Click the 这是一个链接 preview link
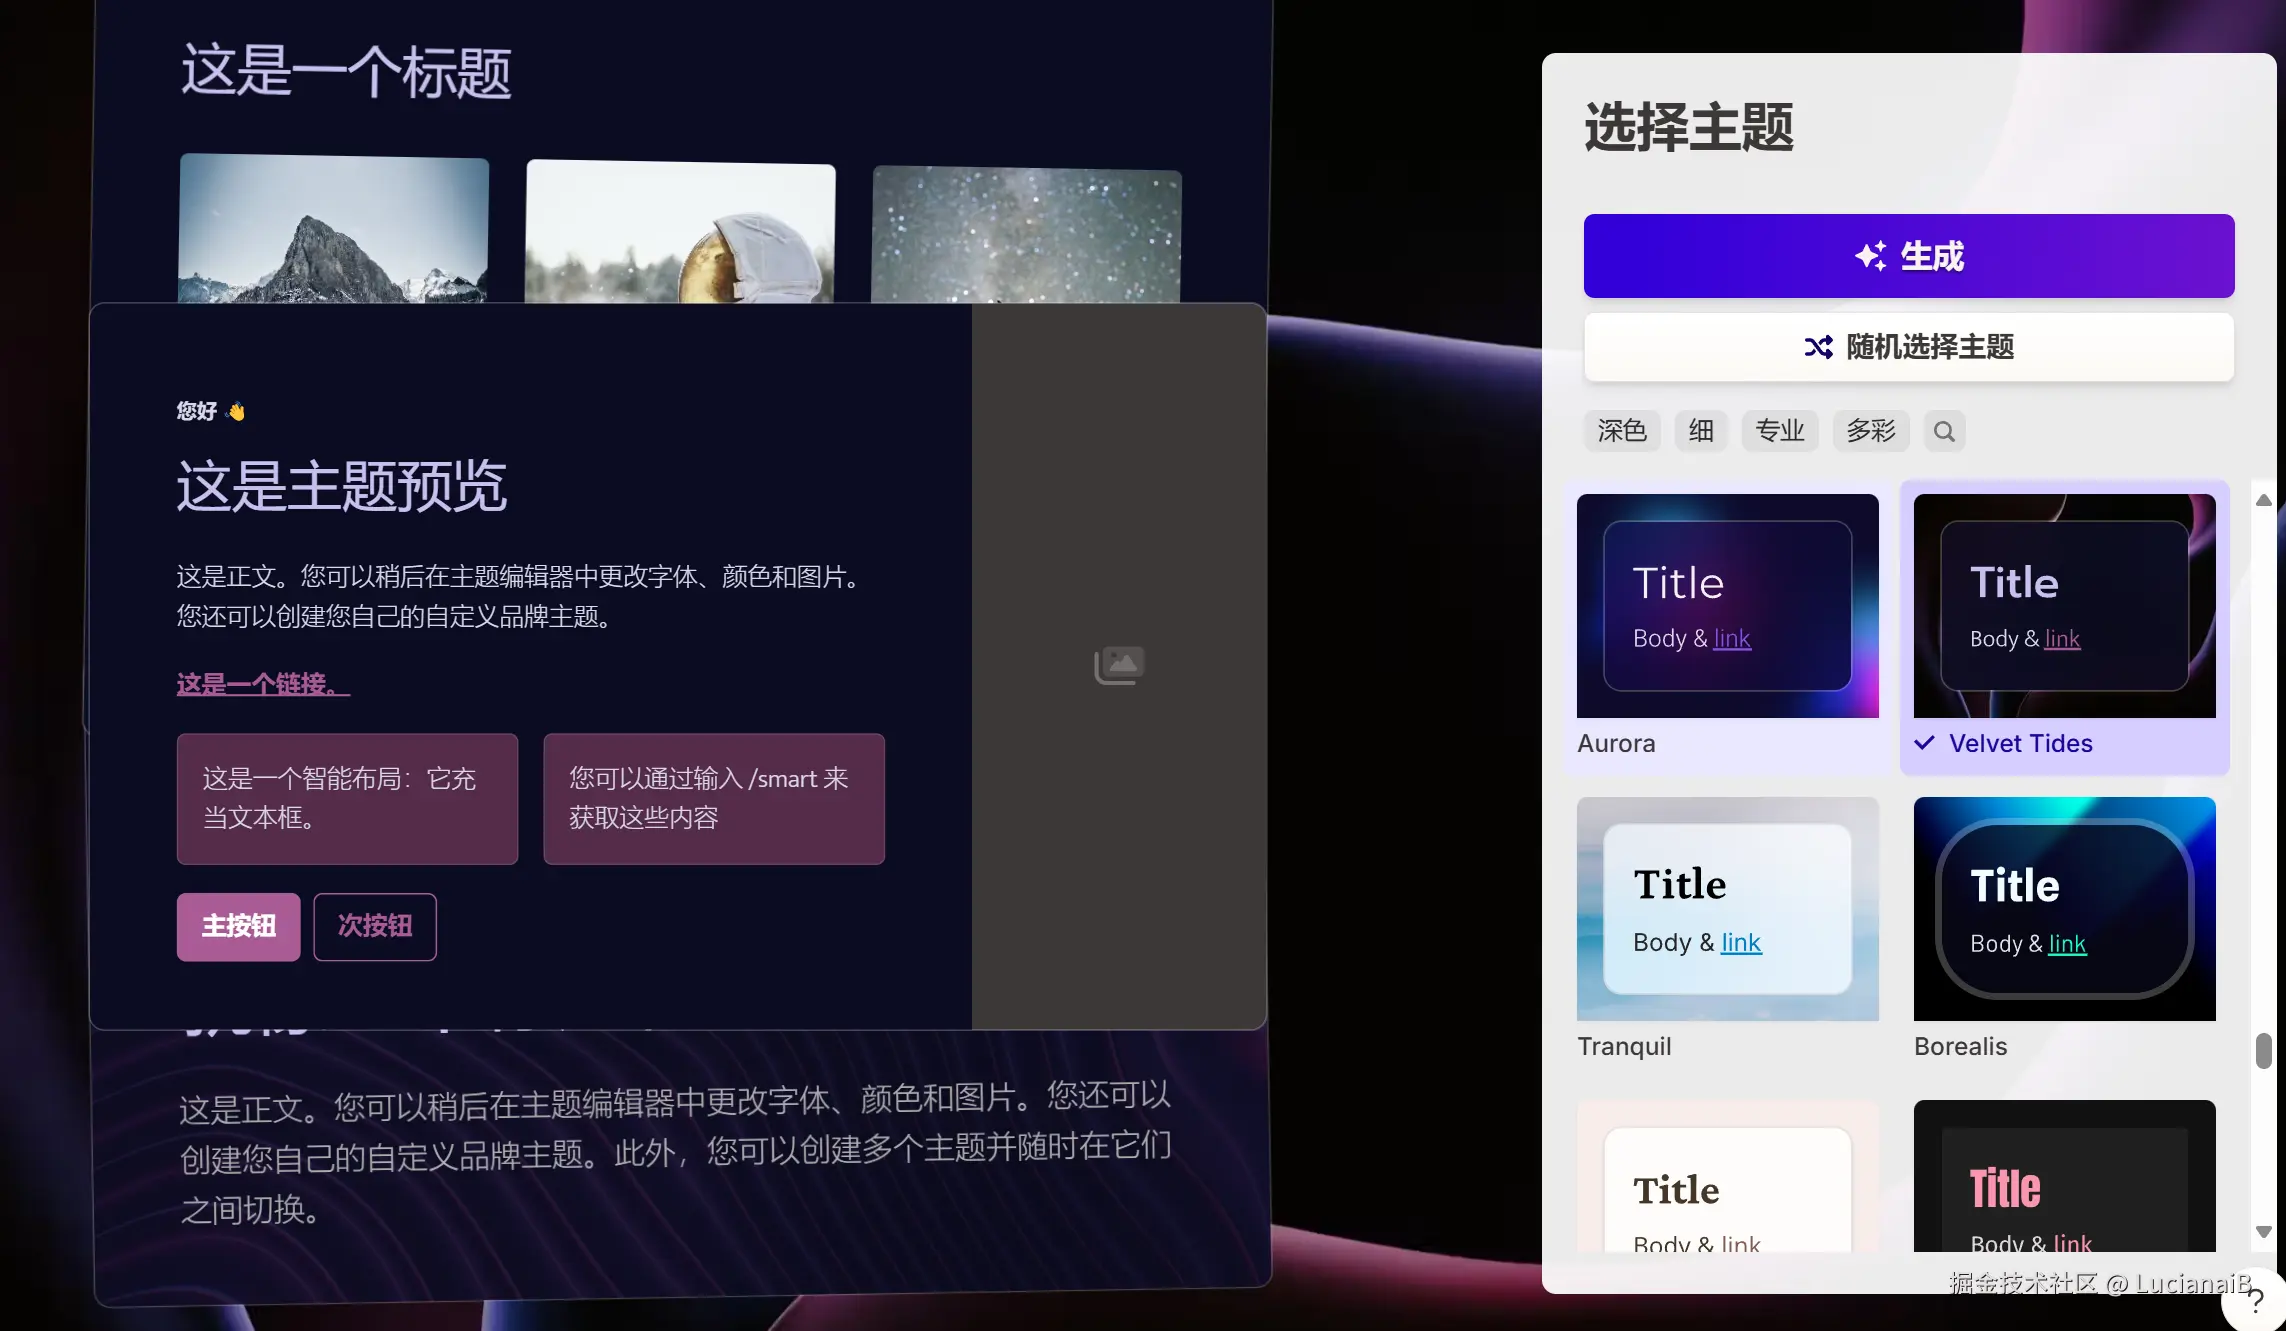The width and height of the screenshot is (2286, 1331). [x=263, y=684]
